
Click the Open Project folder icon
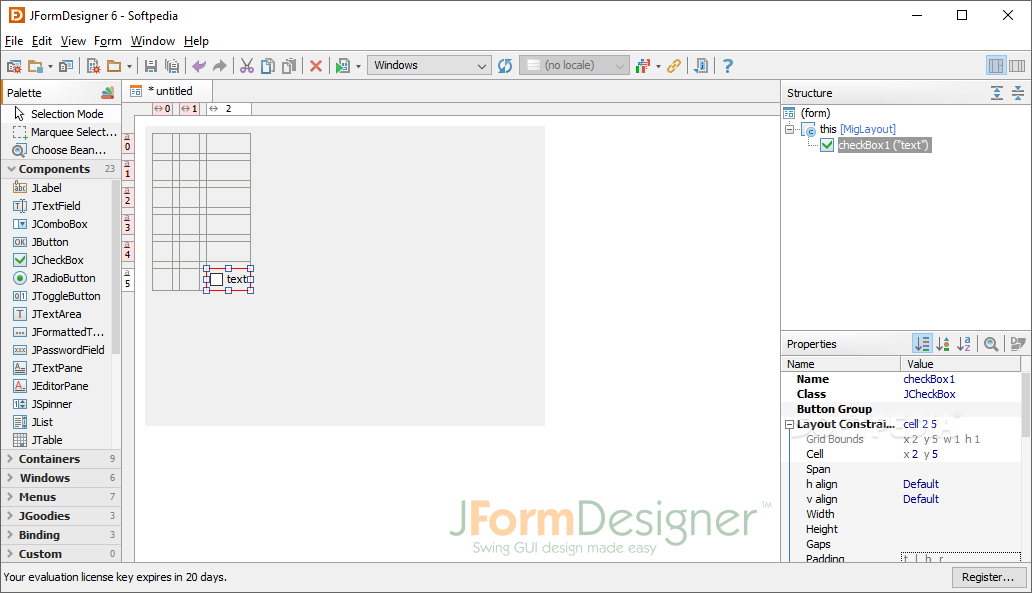(x=35, y=66)
